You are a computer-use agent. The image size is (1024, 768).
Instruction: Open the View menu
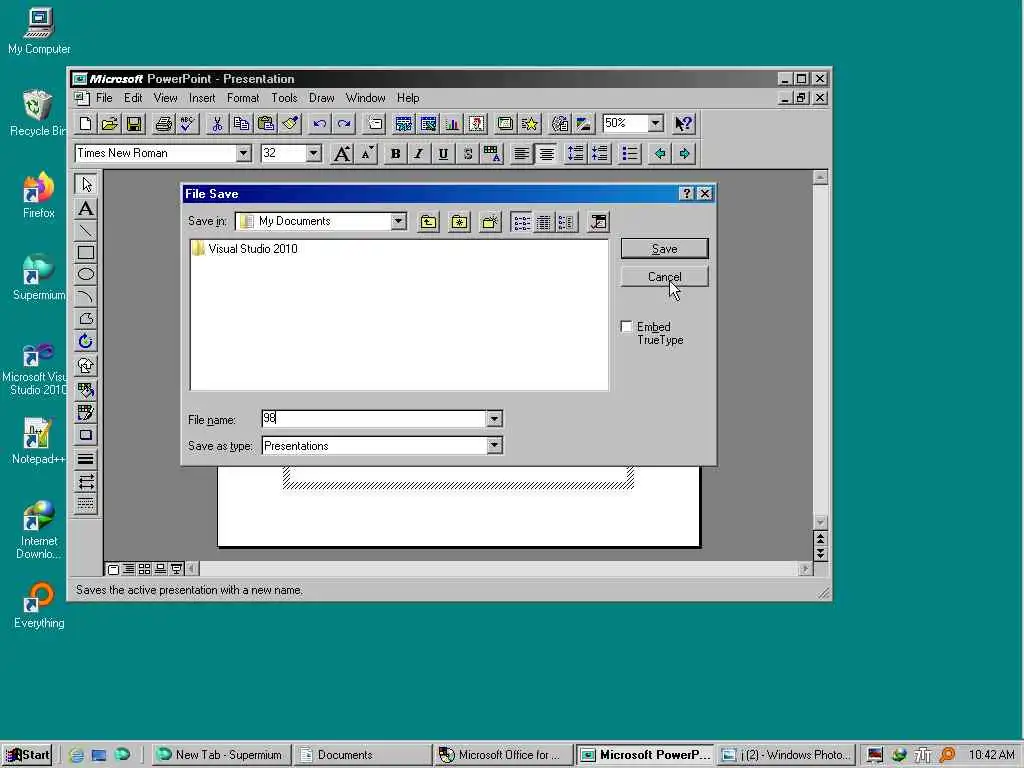click(x=165, y=98)
